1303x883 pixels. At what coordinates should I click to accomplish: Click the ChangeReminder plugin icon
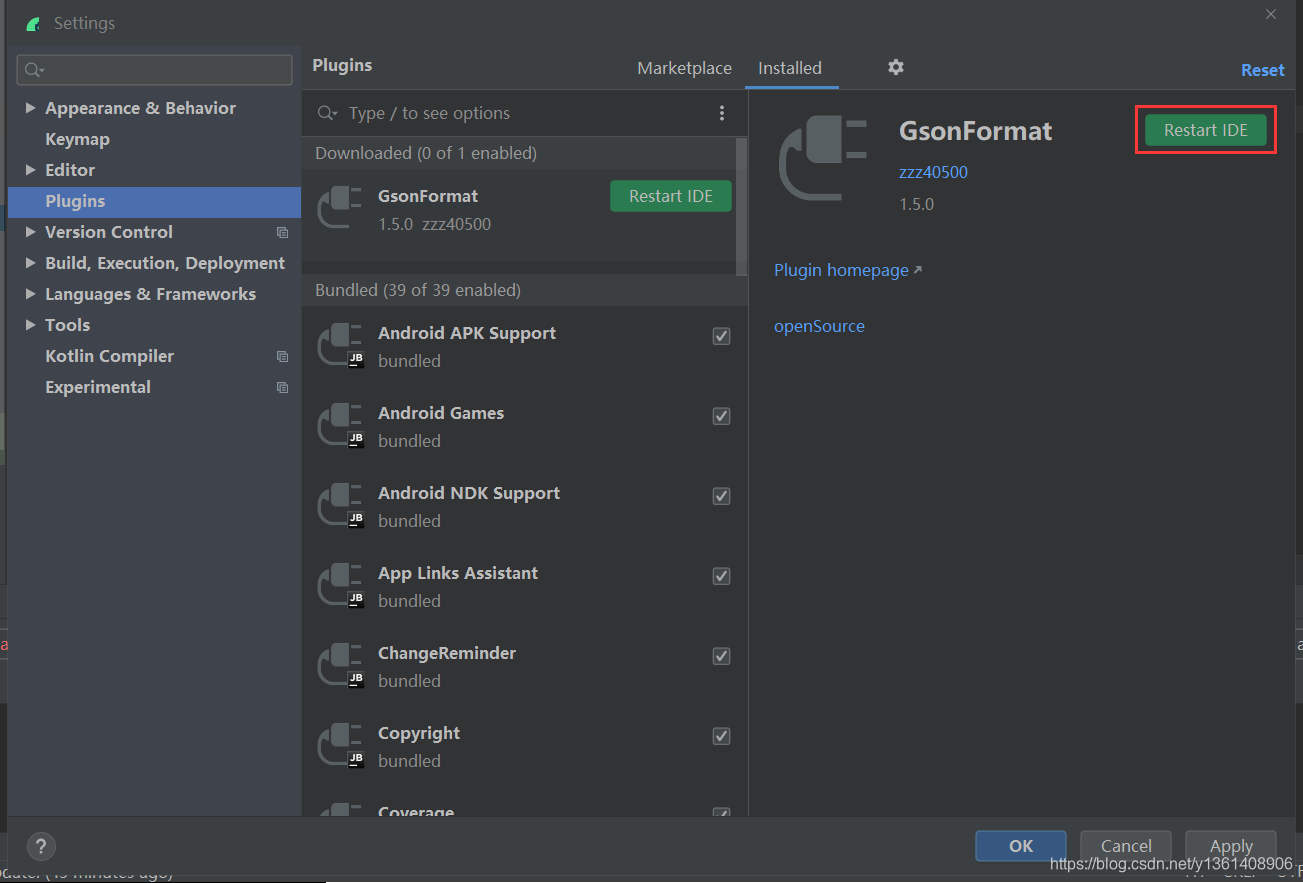[339, 666]
